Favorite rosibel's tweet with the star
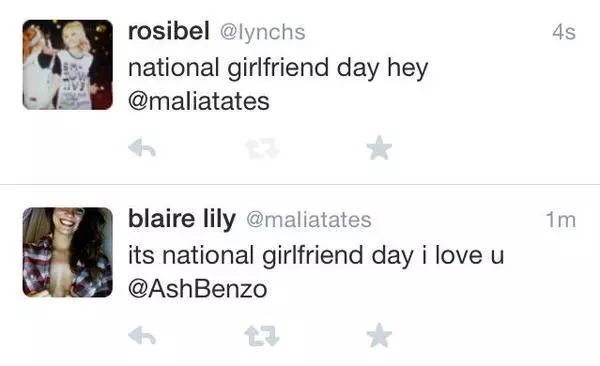Image resolution: width=600 pixels, height=366 pixels. point(379,148)
